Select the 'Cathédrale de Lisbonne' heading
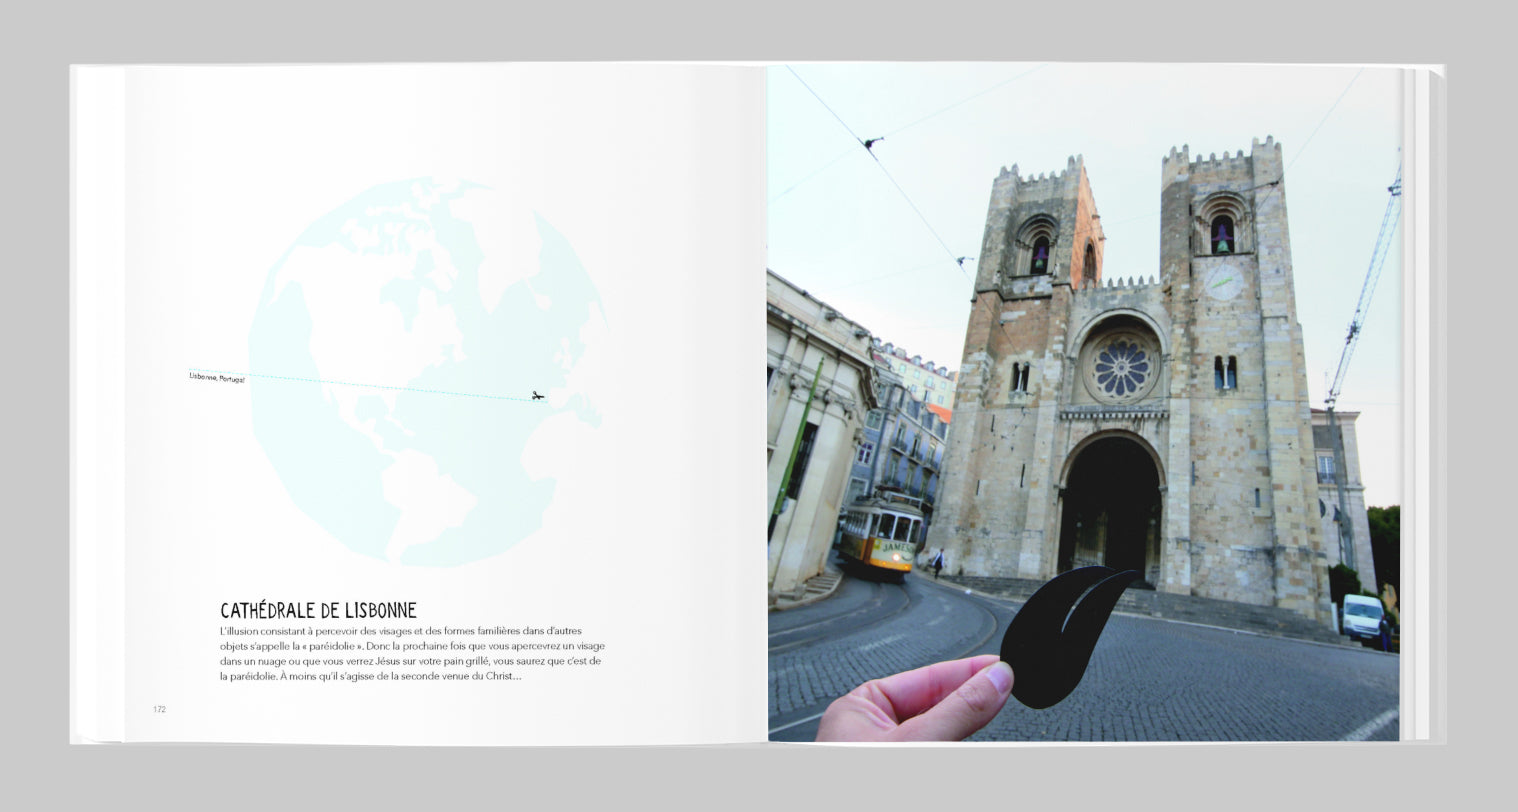This screenshot has width=1518, height=812. click(318, 610)
